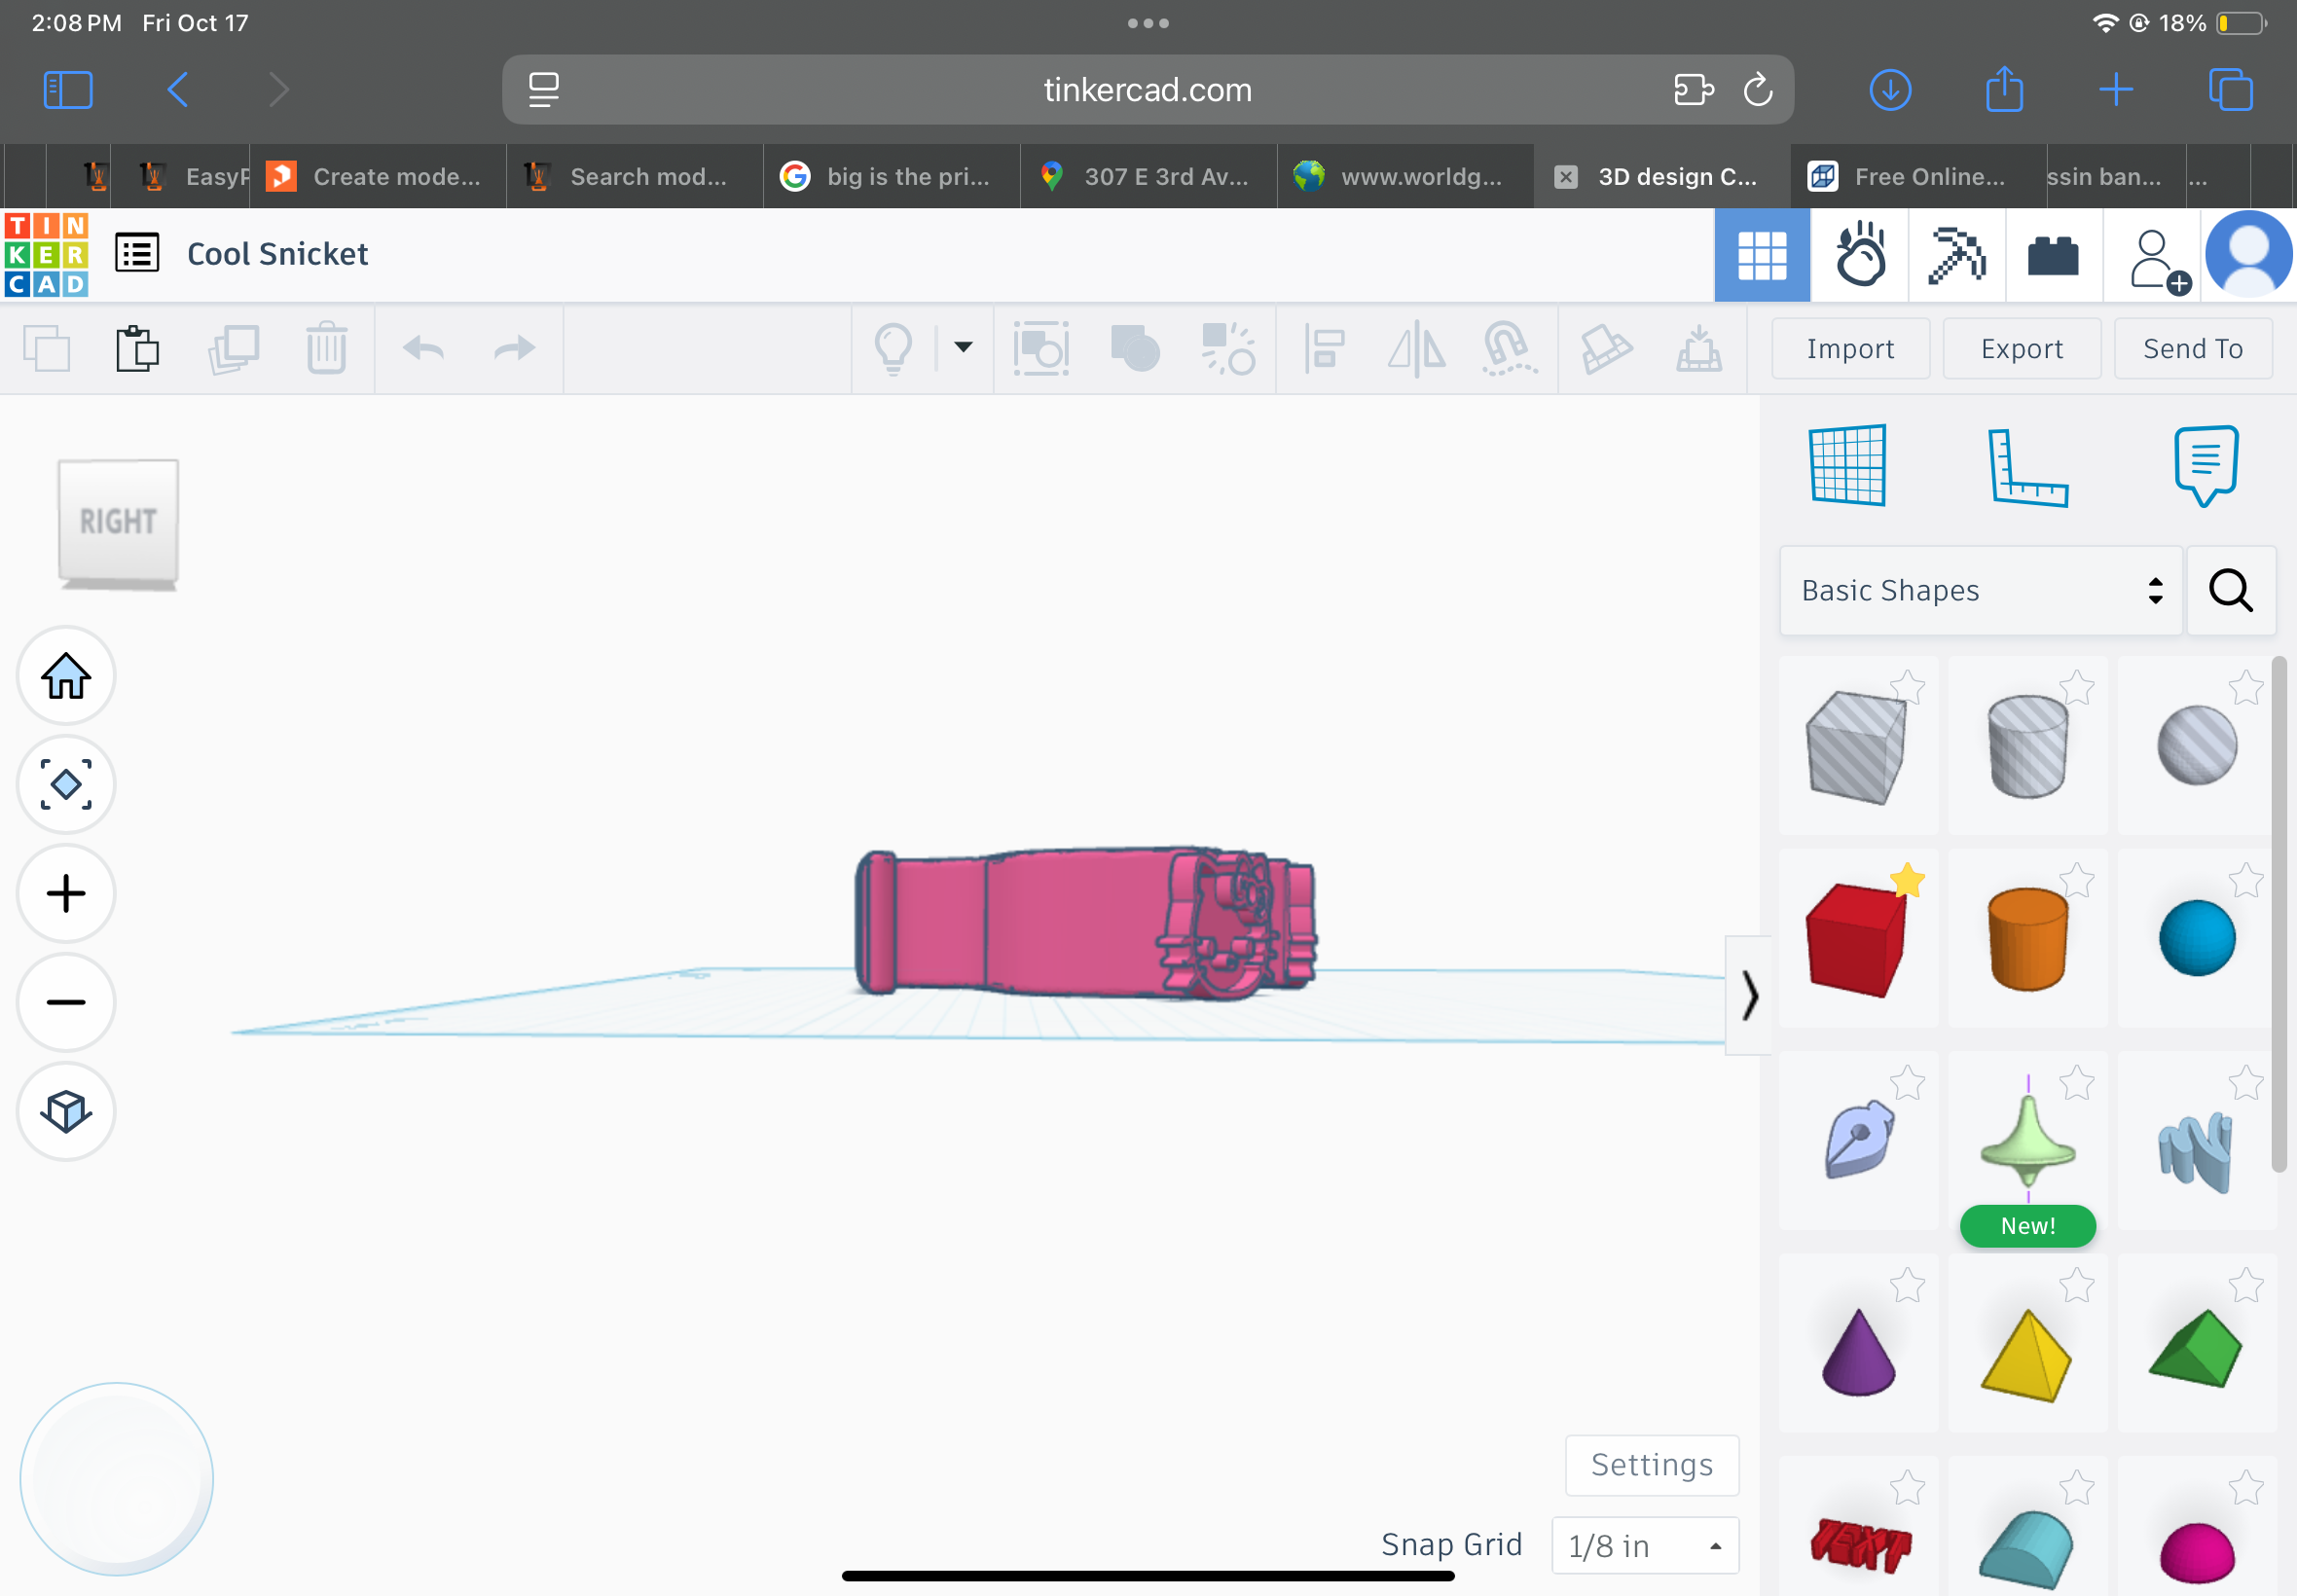Open the Notes tool

2205,466
